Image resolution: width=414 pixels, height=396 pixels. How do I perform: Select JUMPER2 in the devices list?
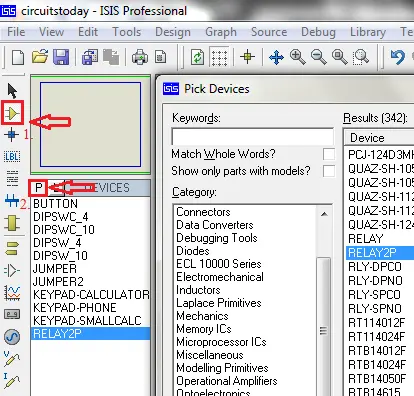coord(58,282)
